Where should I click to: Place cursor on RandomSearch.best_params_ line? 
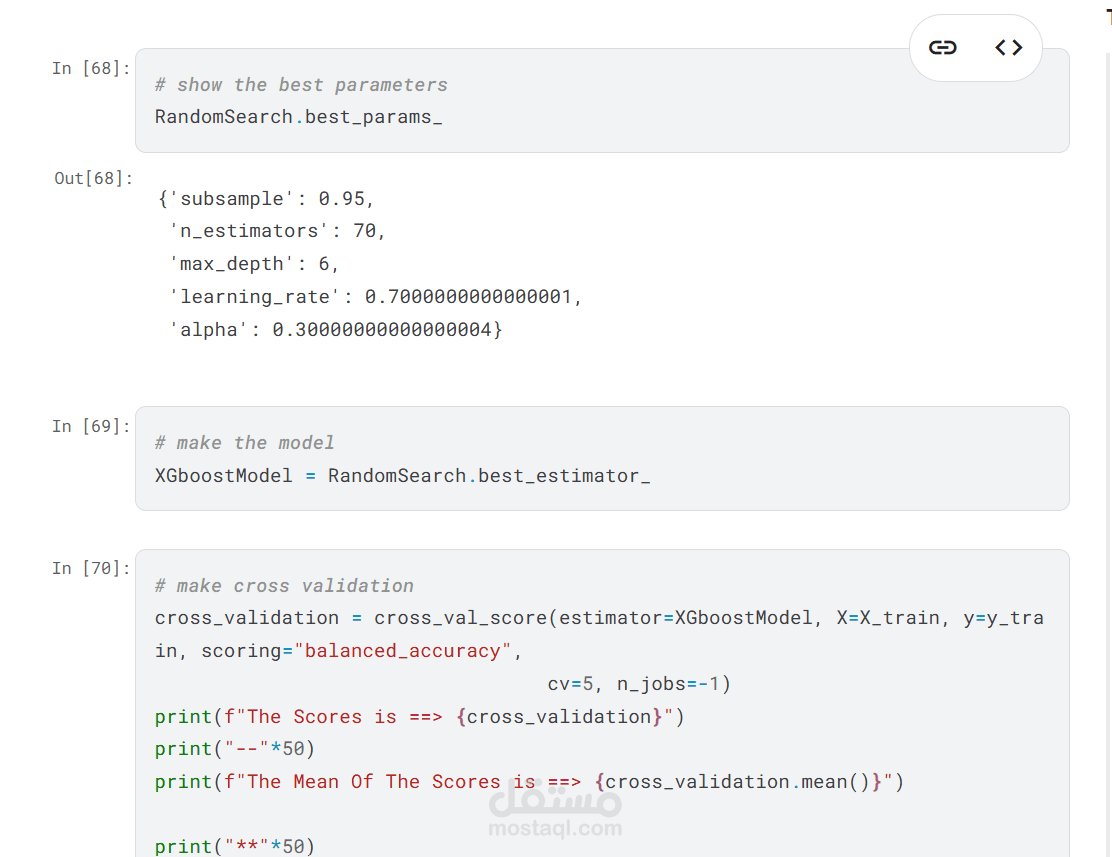tap(298, 117)
